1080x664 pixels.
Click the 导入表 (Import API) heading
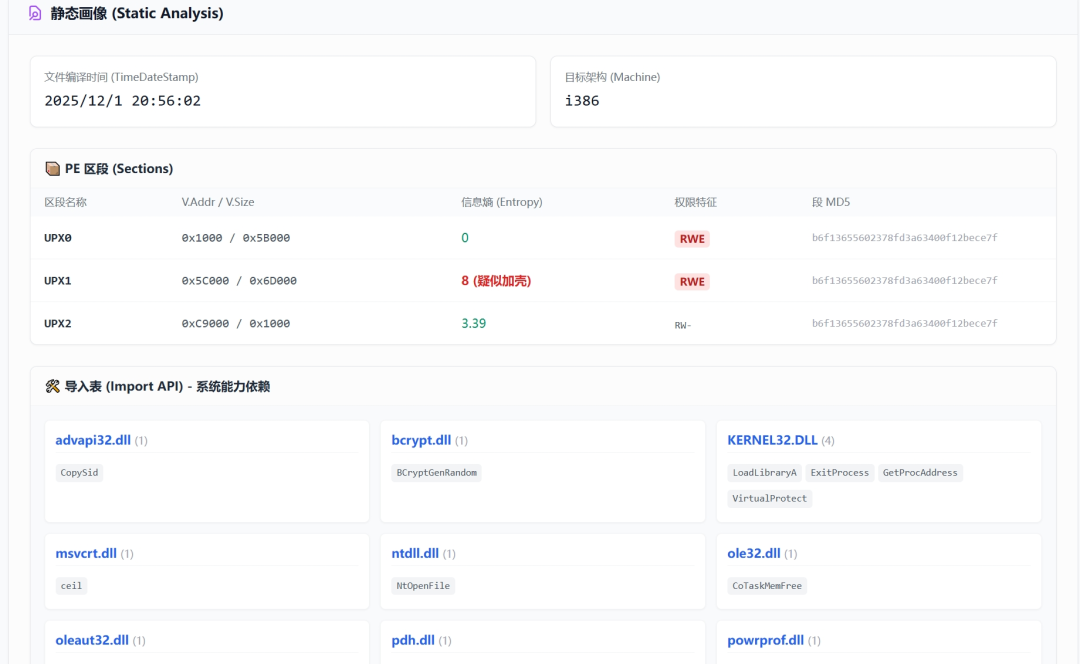167,386
